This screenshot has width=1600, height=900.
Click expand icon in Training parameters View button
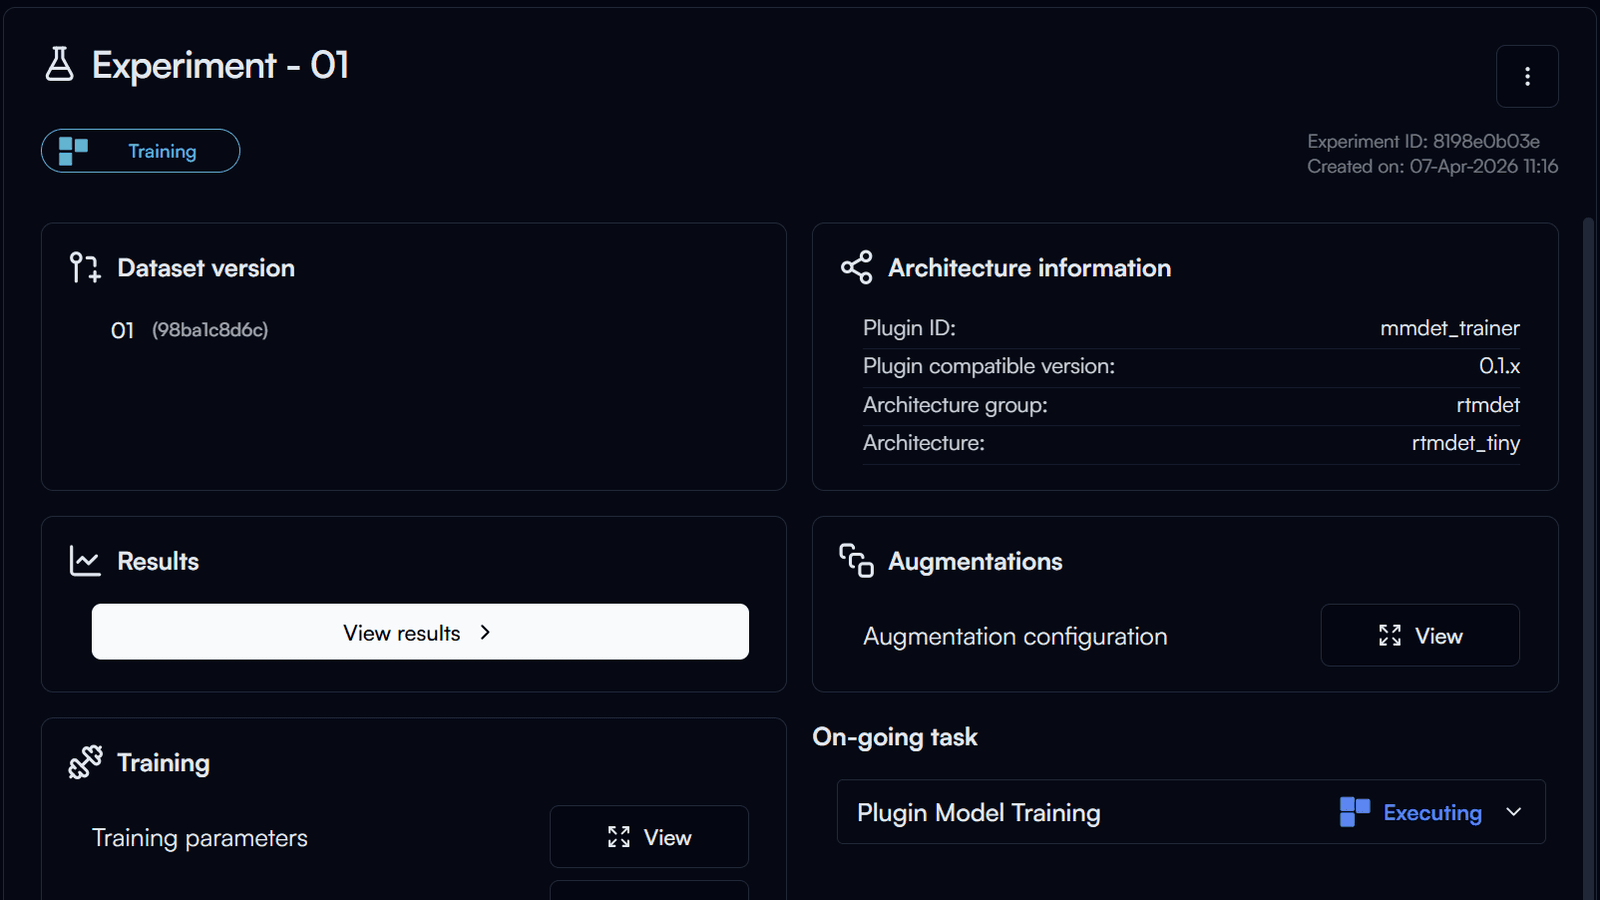coord(619,837)
